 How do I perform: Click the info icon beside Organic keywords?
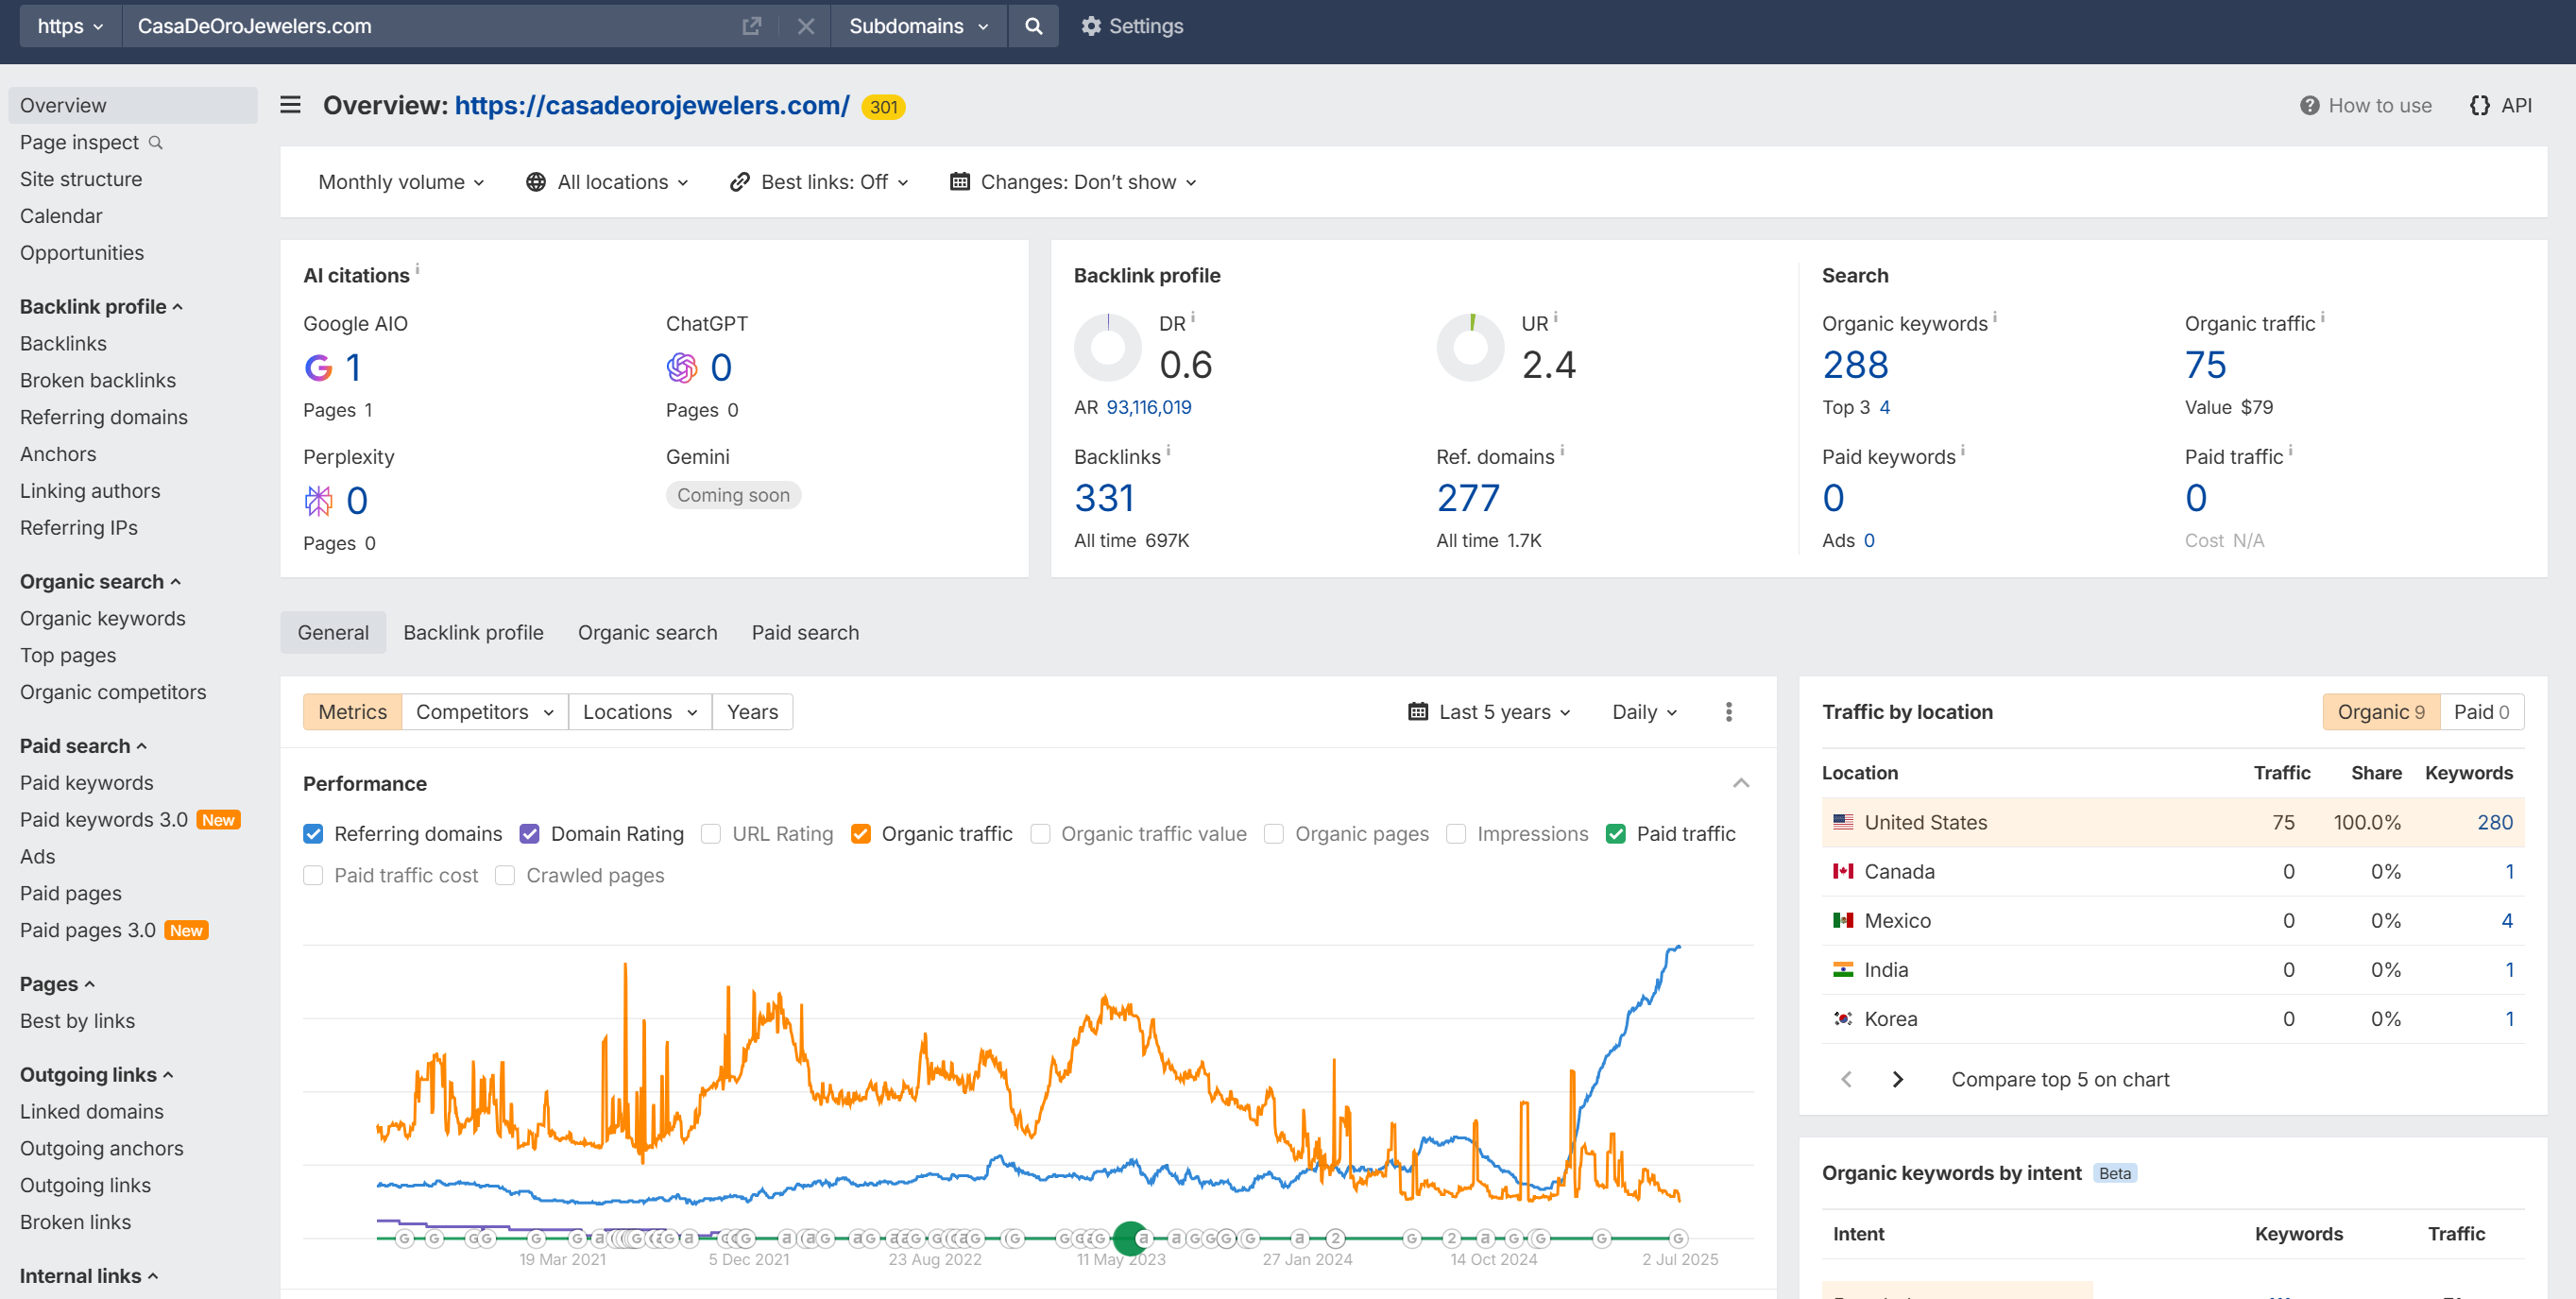1995,317
